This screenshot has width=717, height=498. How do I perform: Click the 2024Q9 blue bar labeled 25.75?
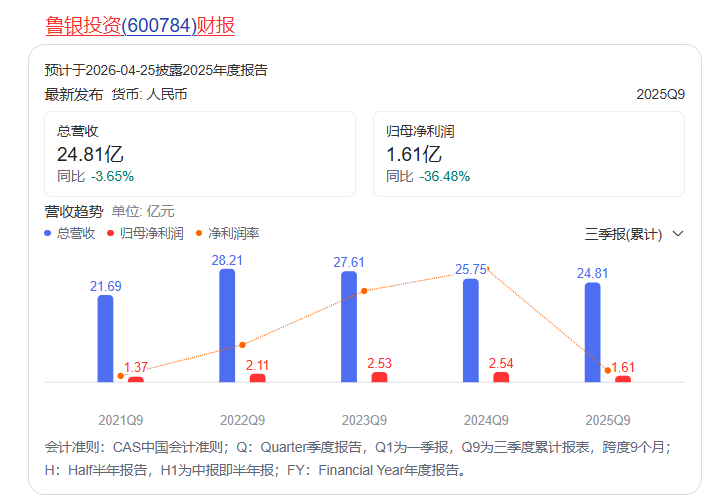pyautogui.click(x=471, y=330)
